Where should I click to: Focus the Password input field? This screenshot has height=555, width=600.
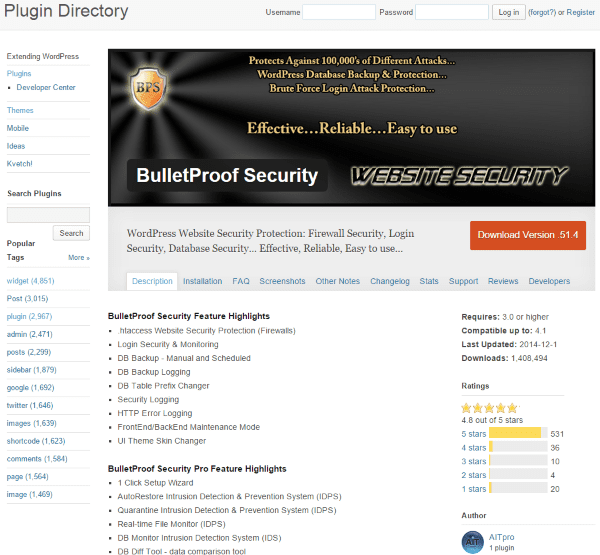pos(452,12)
